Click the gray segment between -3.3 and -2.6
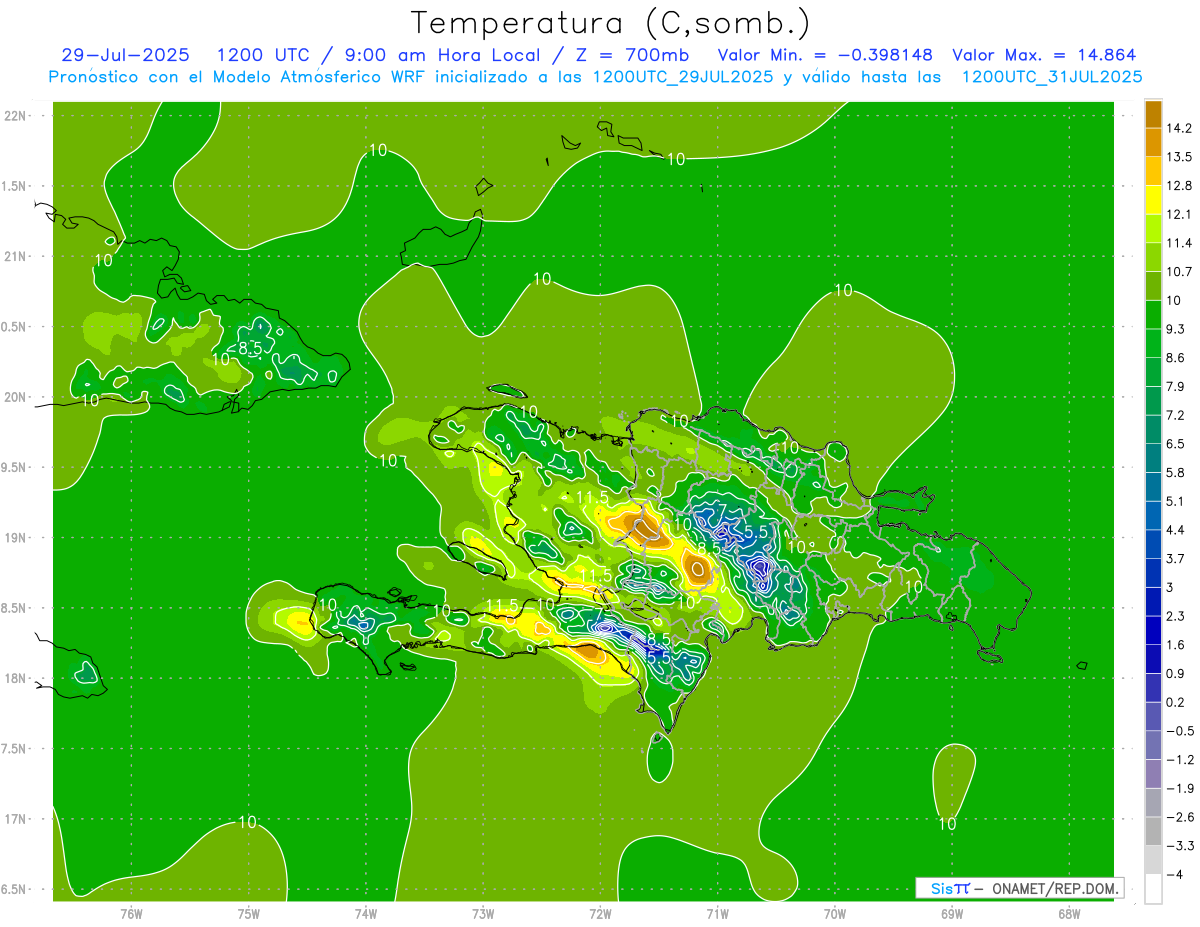The width and height of the screenshot is (1200, 927). pos(1153,832)
